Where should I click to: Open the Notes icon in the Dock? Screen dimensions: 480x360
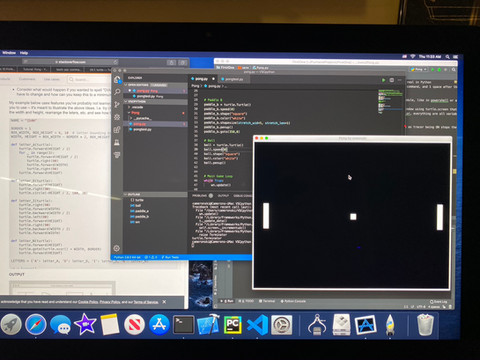click(x=110, y=324)
